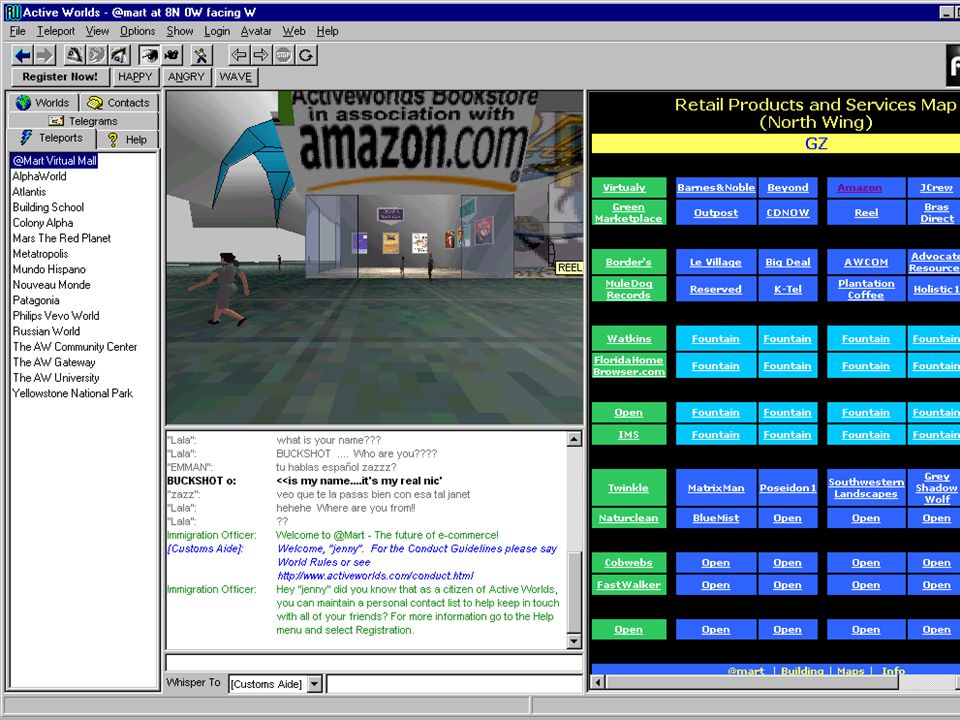Switch to the Worlds tab
The height and width of the screenshot is (720, 960).
point(43,103)
